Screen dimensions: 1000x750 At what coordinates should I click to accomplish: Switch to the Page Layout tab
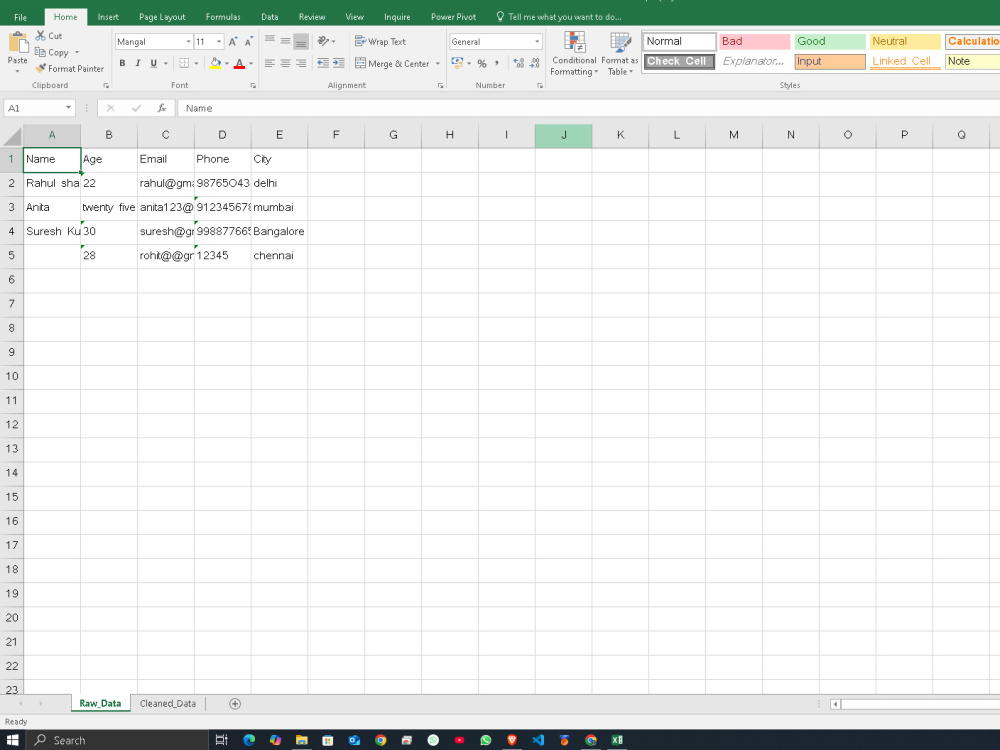(x=162, y=17)
